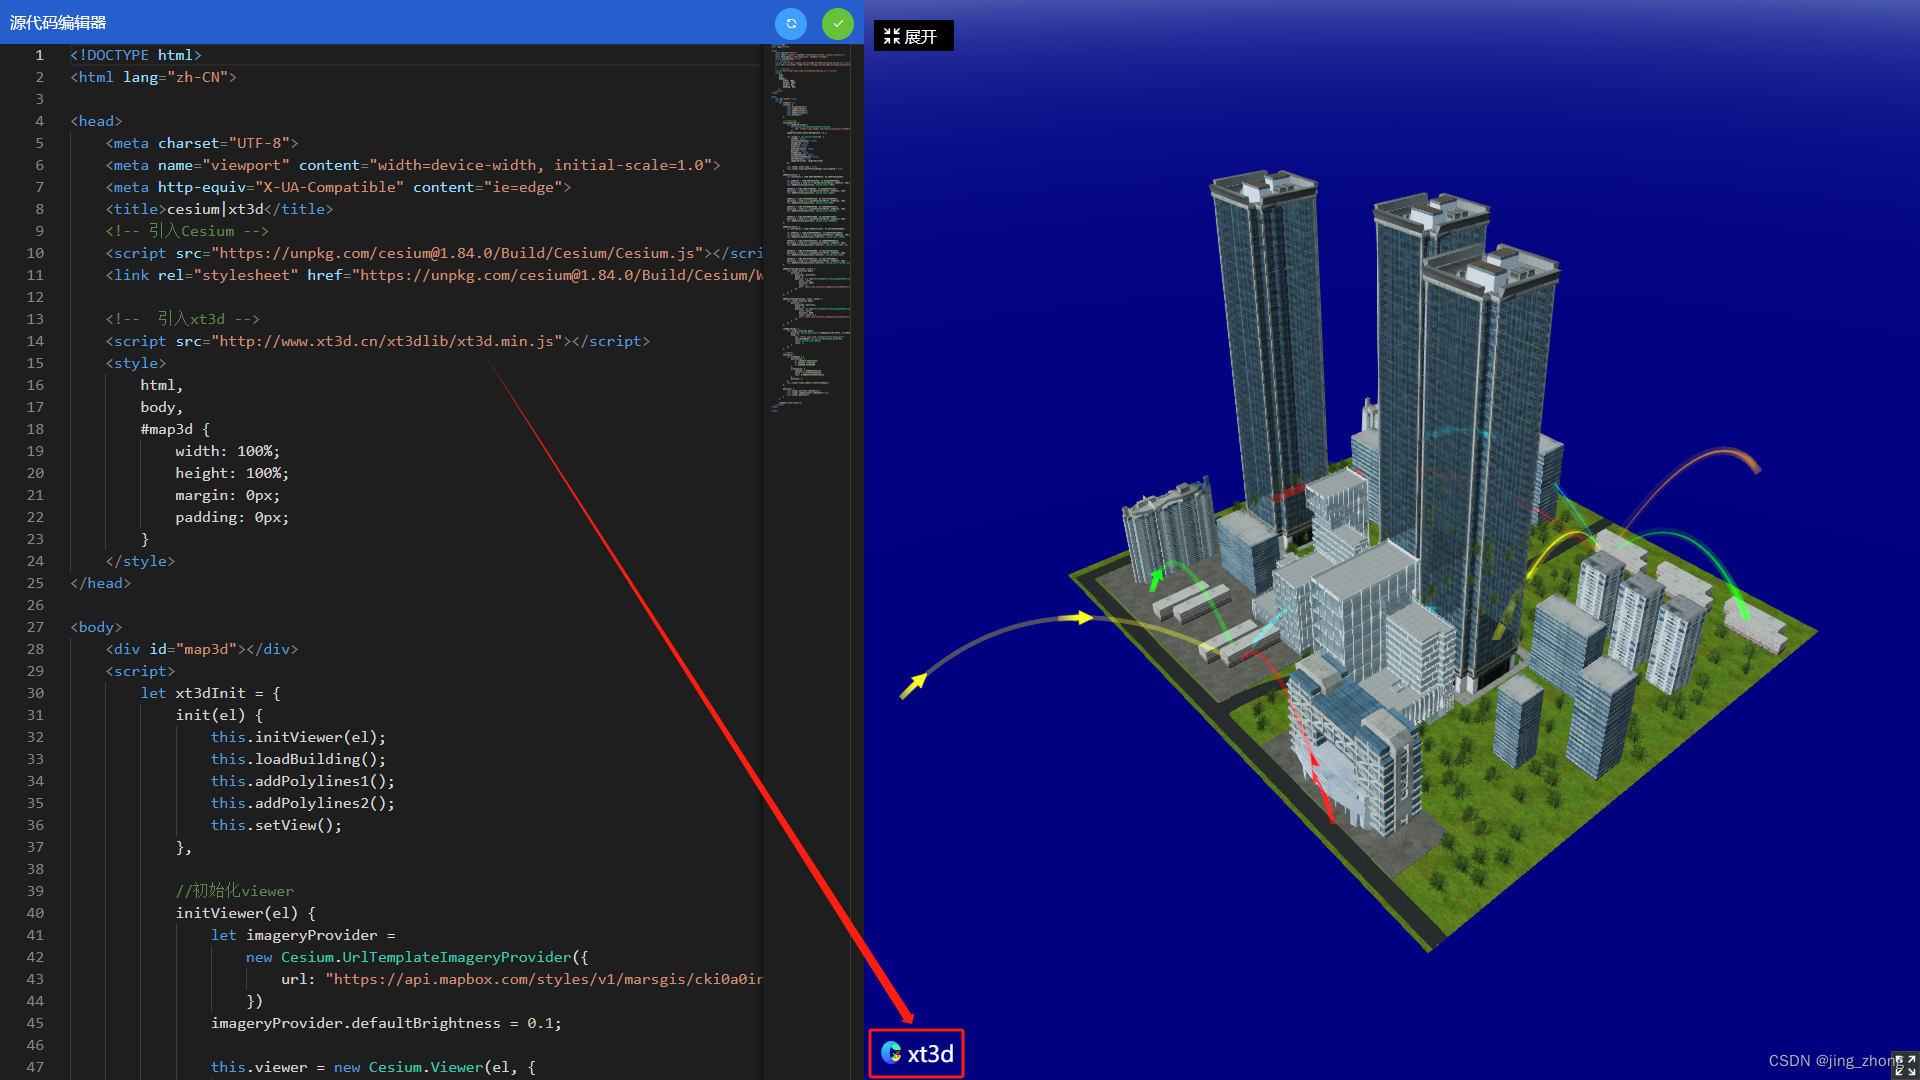
Task: Click the 源代码编辑器 title text
Action: [58, 22]
